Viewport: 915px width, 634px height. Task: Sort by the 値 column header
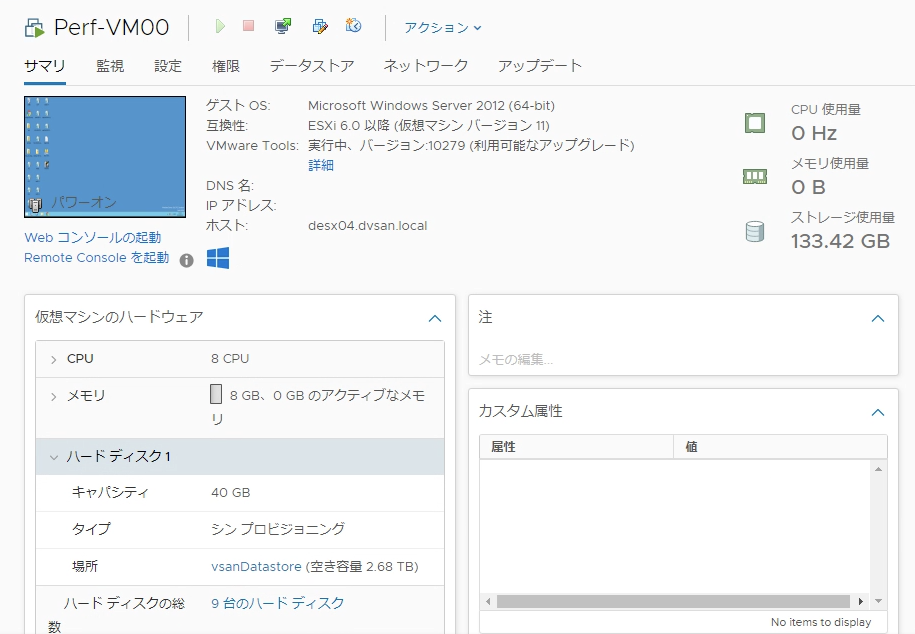click(x=780, y=447)
